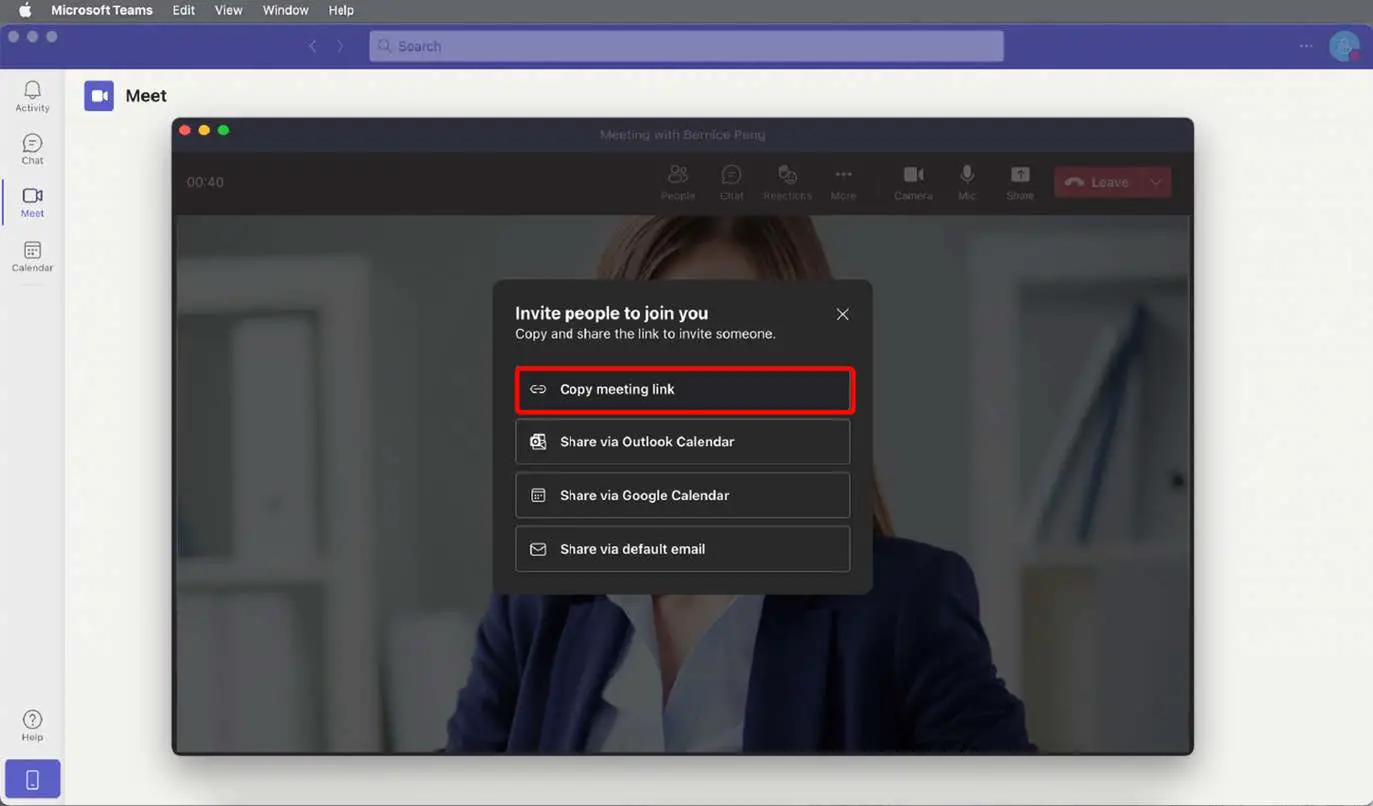Go forward with the right arrow

(x=340, y=46)
